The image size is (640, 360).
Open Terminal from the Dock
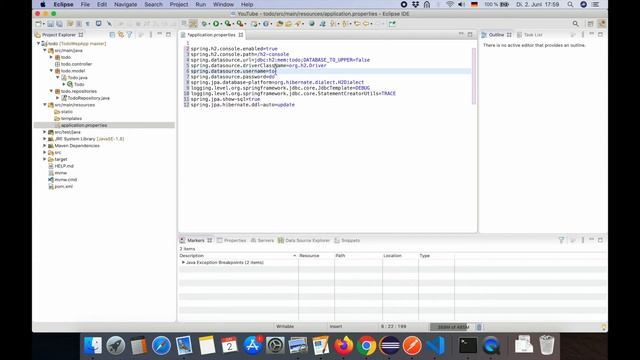pyautogui.click(x=468, y=346)
